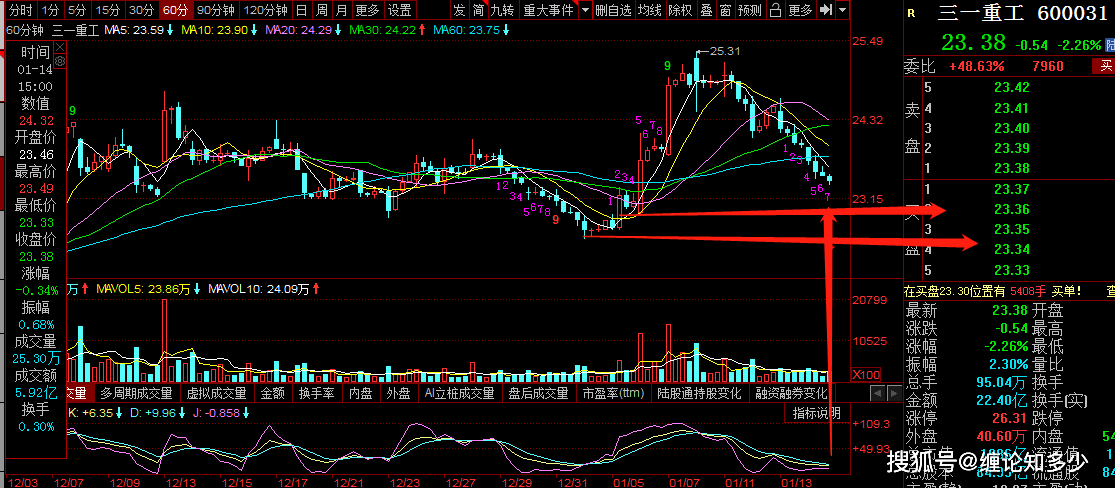The image size is (1115, 488).
Task: Open the 更多 periods menu after 月
Action: 367,10
